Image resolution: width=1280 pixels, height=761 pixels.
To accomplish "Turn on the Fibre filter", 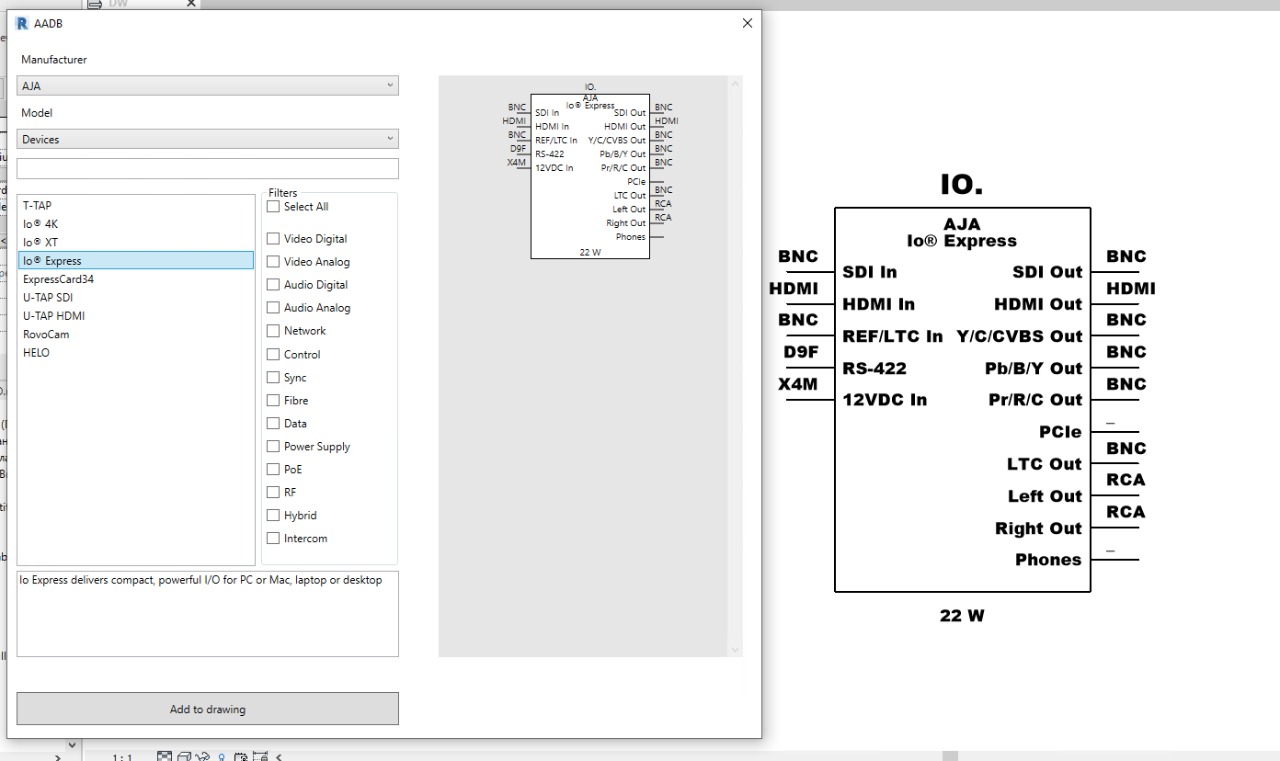I will point(273,401).
